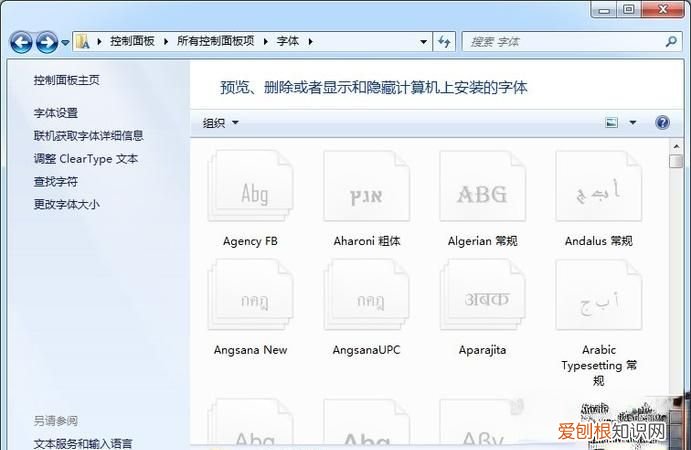Click the AngsanaUPC label text
The height and width of the screenshot is (450, 691).
click(366, 350)
